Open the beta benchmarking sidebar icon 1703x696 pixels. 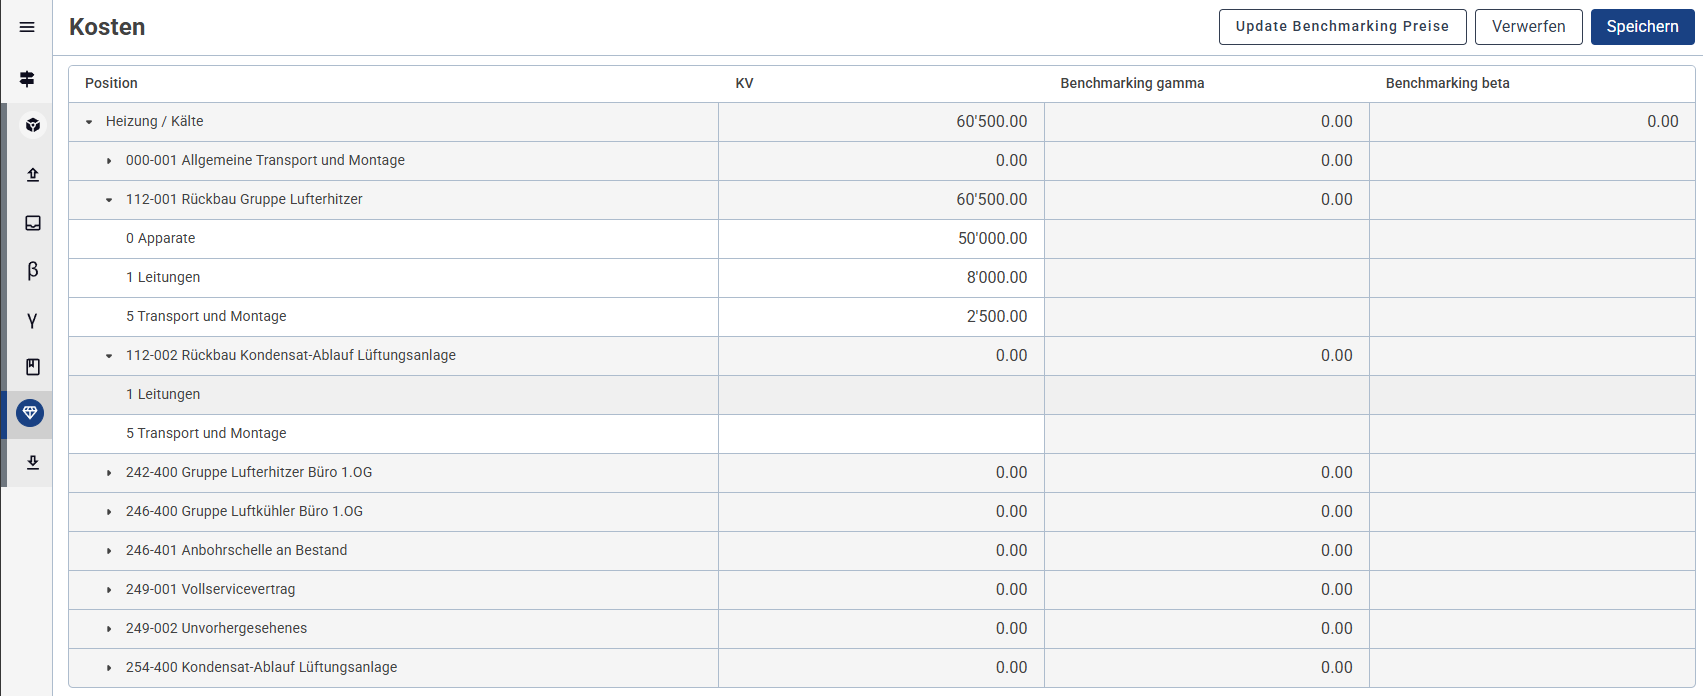tap(33, 270)
